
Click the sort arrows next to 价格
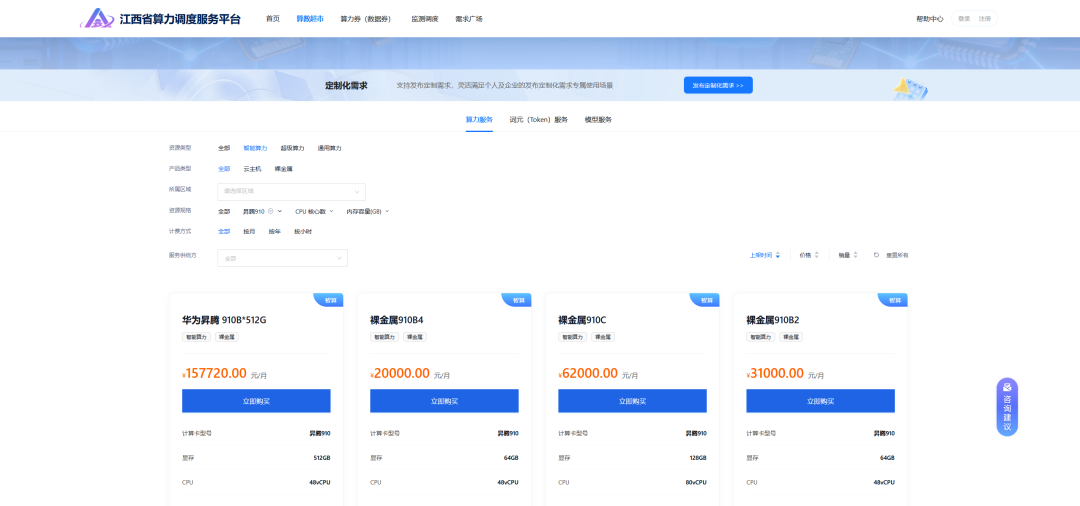pos(816,255)
